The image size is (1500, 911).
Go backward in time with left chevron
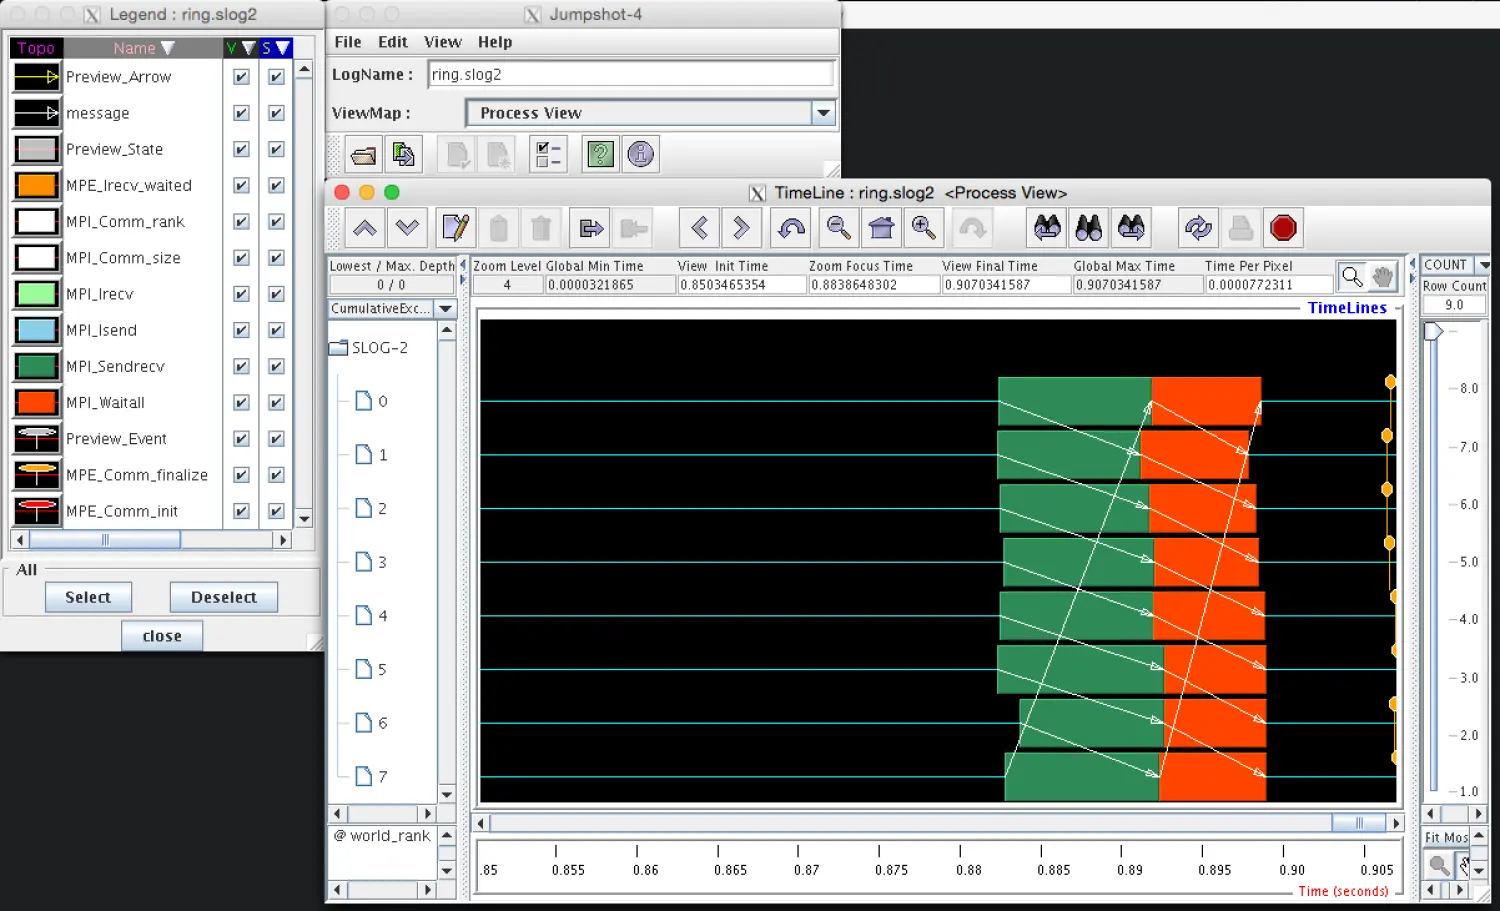tap(700, 228)
